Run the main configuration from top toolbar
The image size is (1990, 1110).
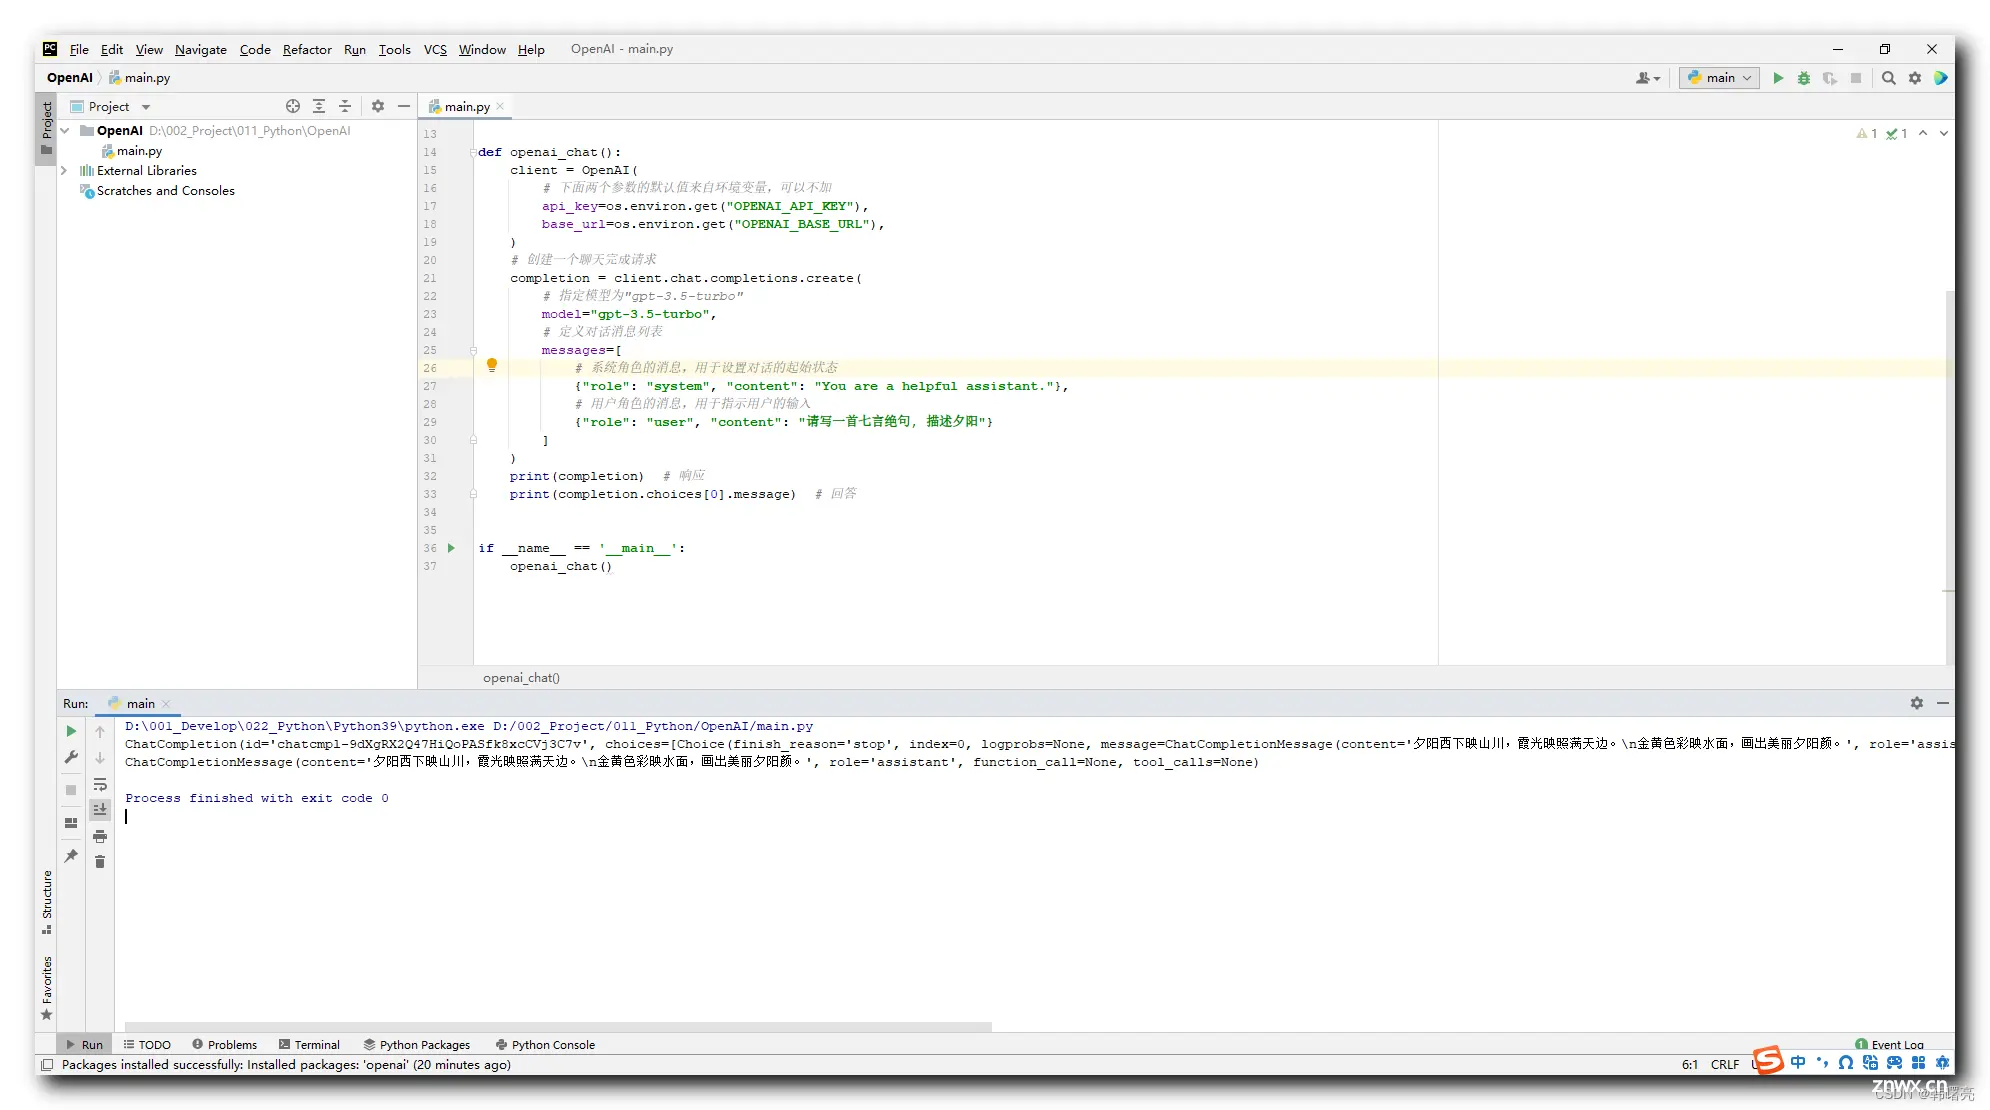pos(1778,78)
